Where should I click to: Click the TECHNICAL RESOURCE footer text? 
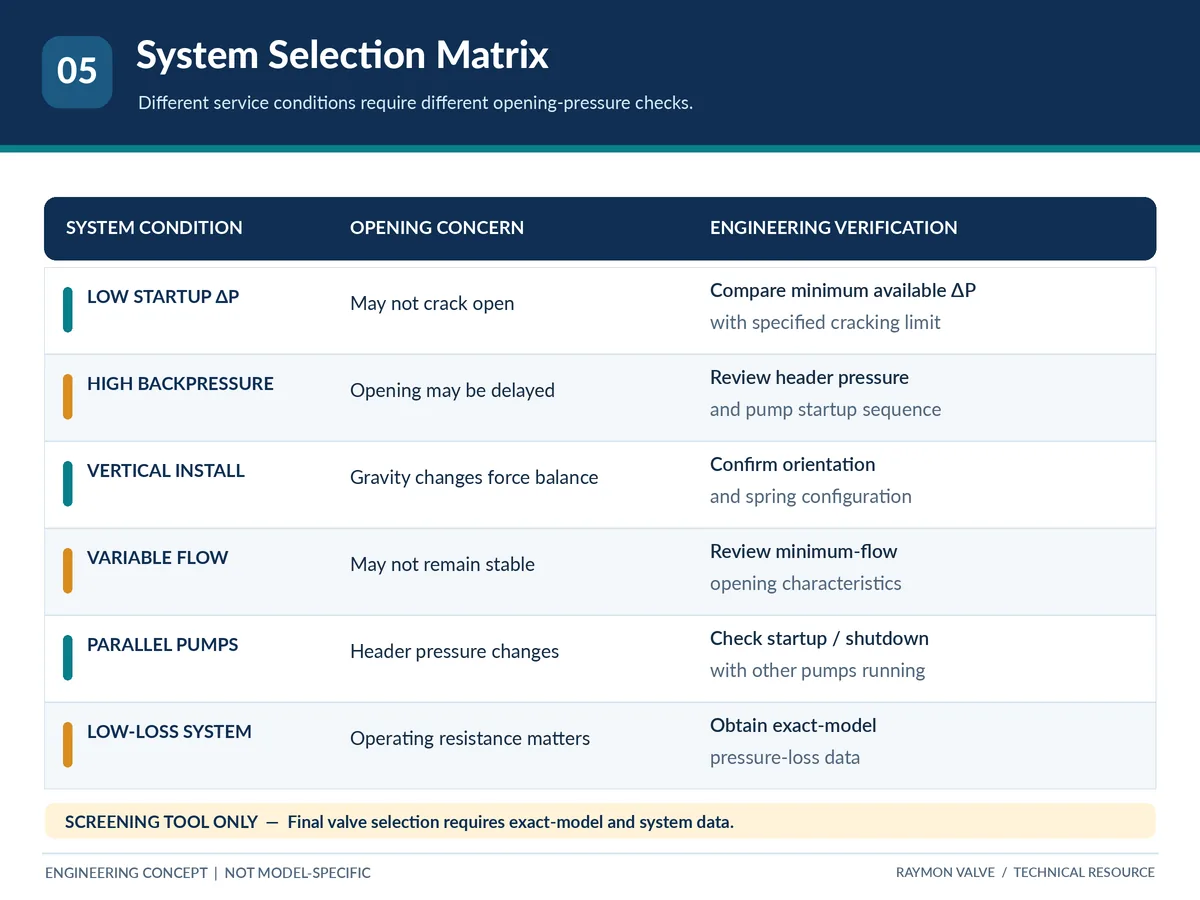click(1084, 873)
